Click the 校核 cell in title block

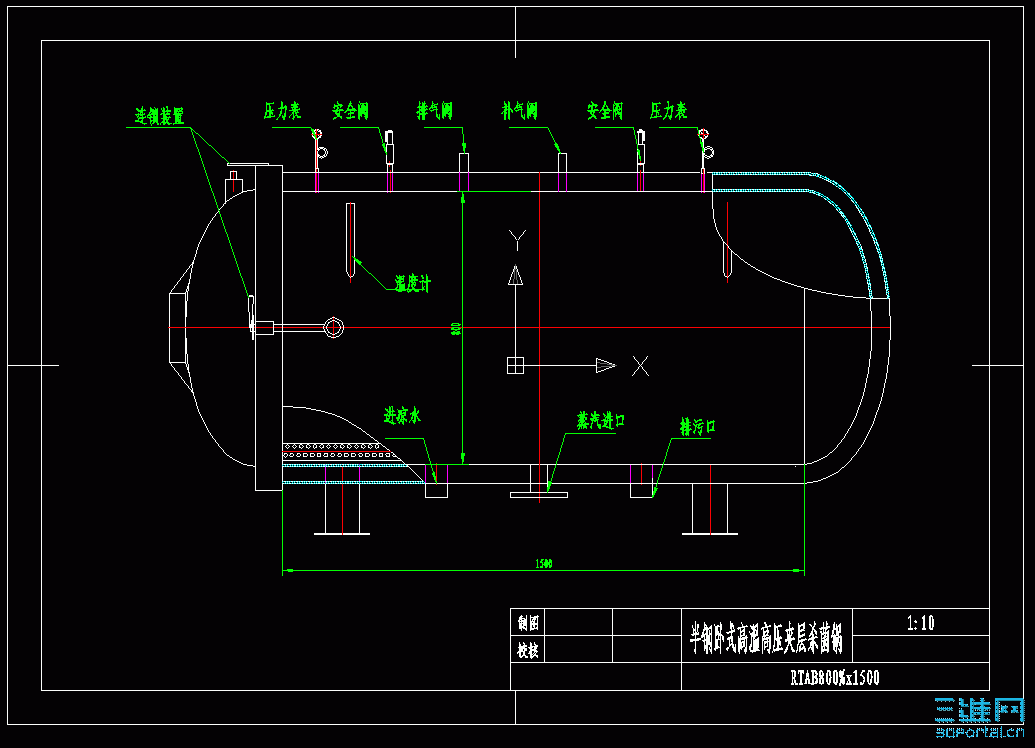[x=528, y=650]
